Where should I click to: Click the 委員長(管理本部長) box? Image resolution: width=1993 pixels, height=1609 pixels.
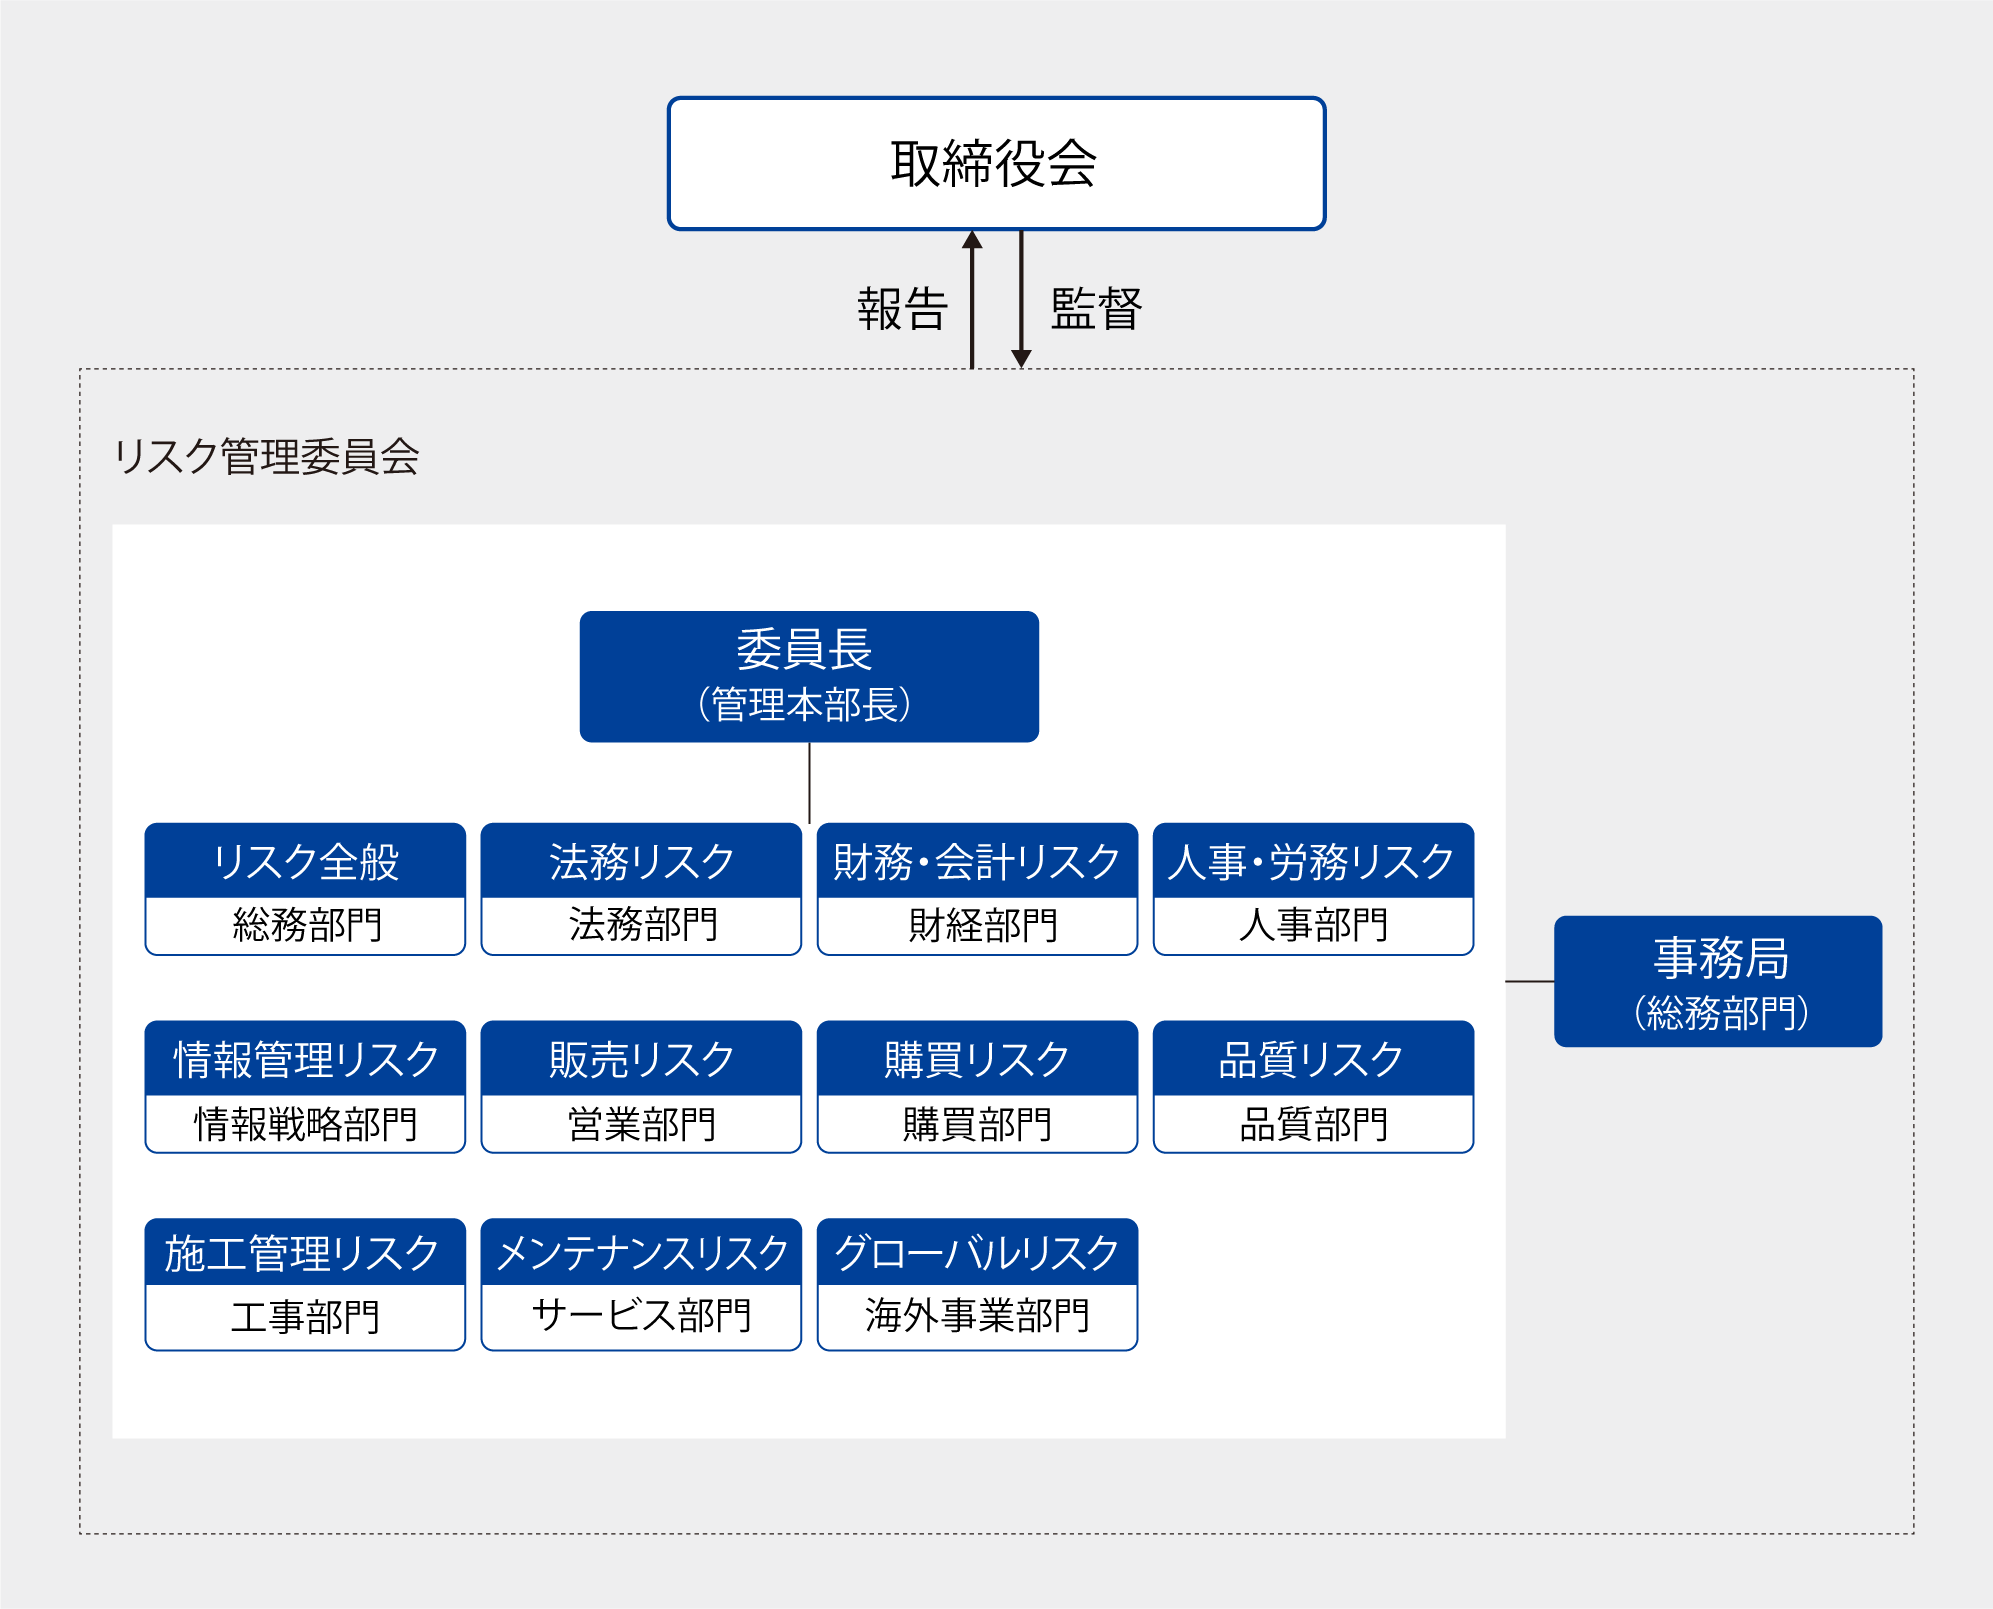coord(808,677)
